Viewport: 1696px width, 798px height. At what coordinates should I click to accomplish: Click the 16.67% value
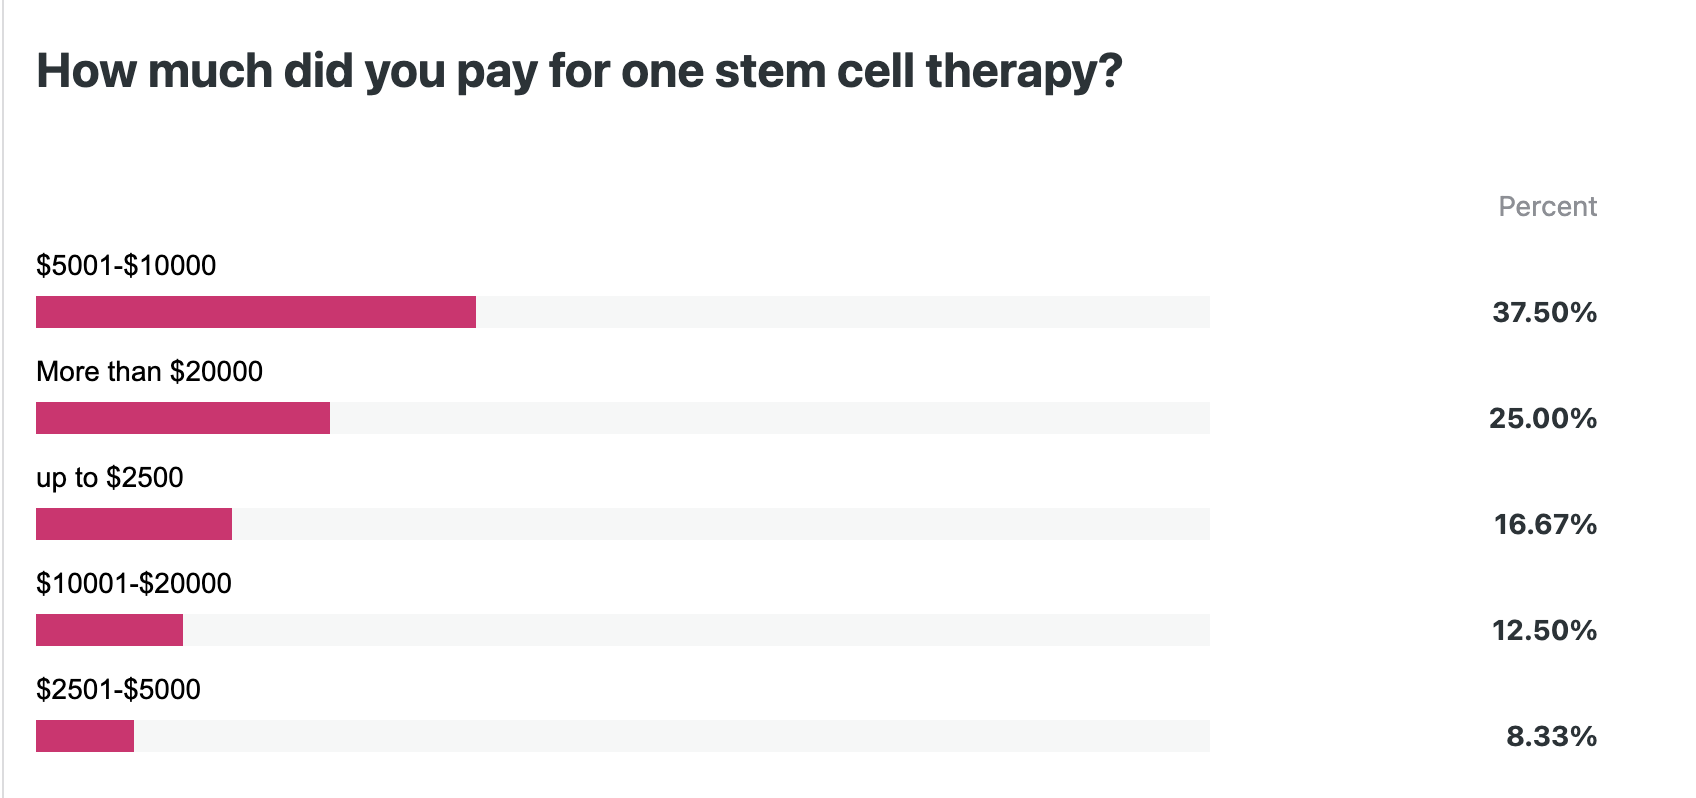(1545, 524)
